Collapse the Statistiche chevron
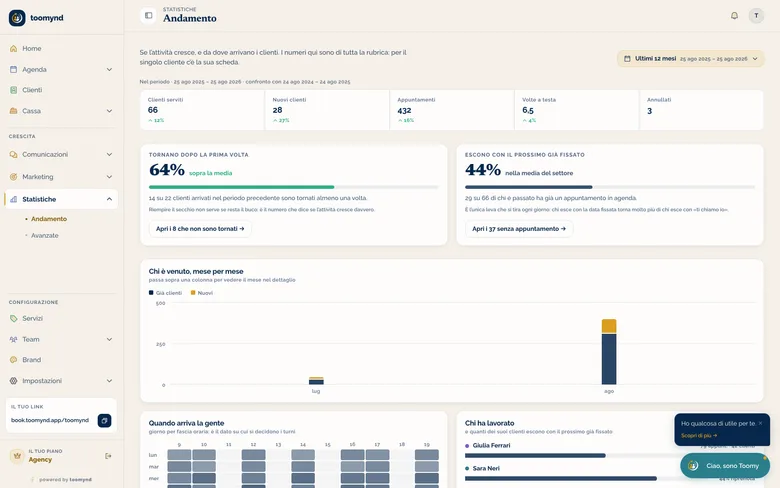The width and height of the screenshot is (780, 488). pos(109,199)
